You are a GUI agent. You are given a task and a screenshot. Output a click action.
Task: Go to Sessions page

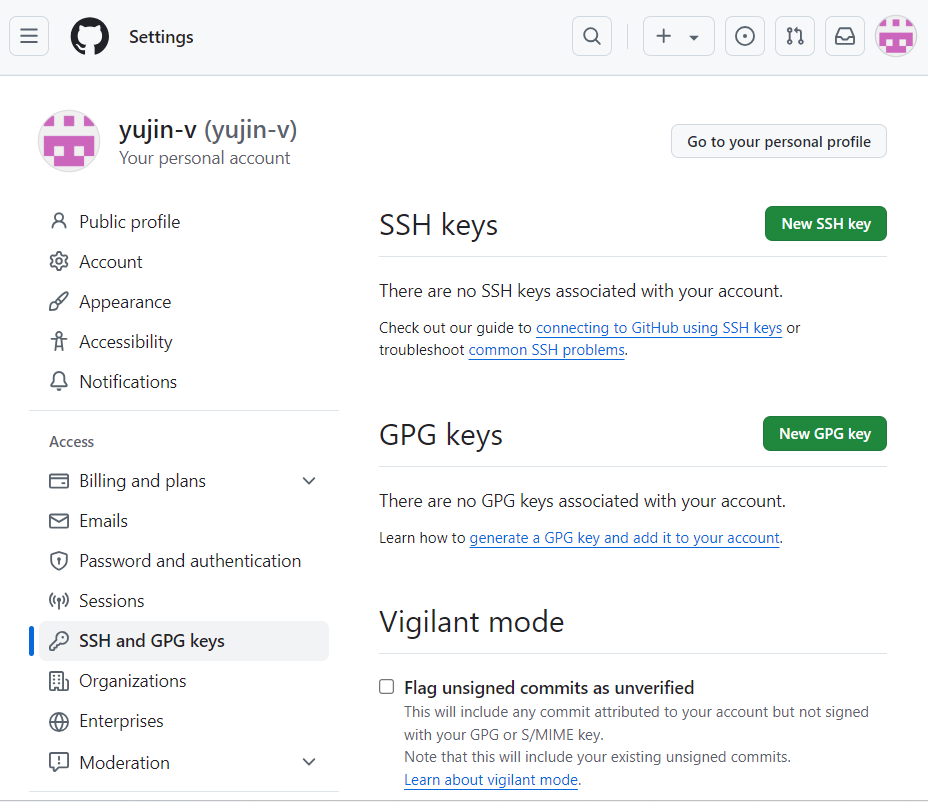183,601
